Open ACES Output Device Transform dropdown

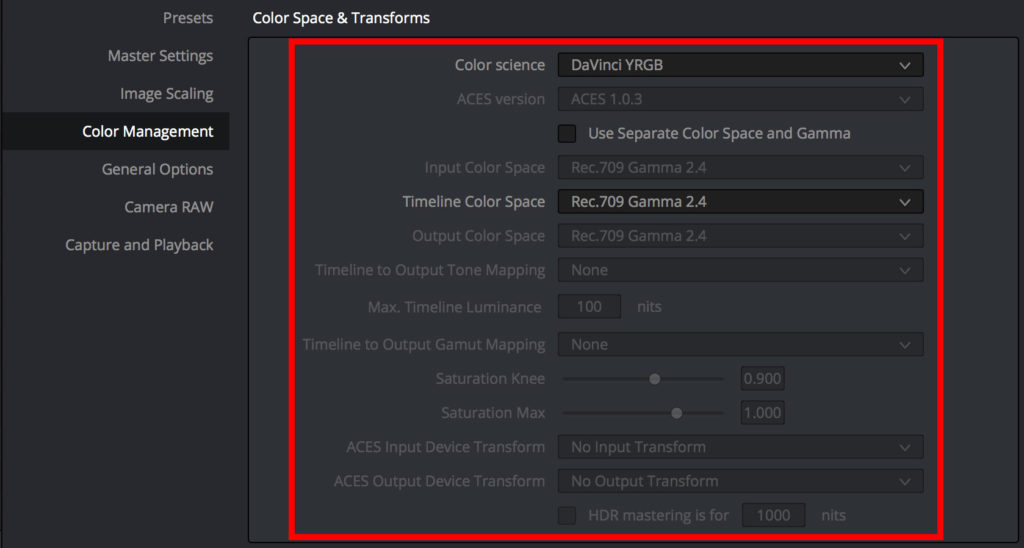(x=741, y=481)
